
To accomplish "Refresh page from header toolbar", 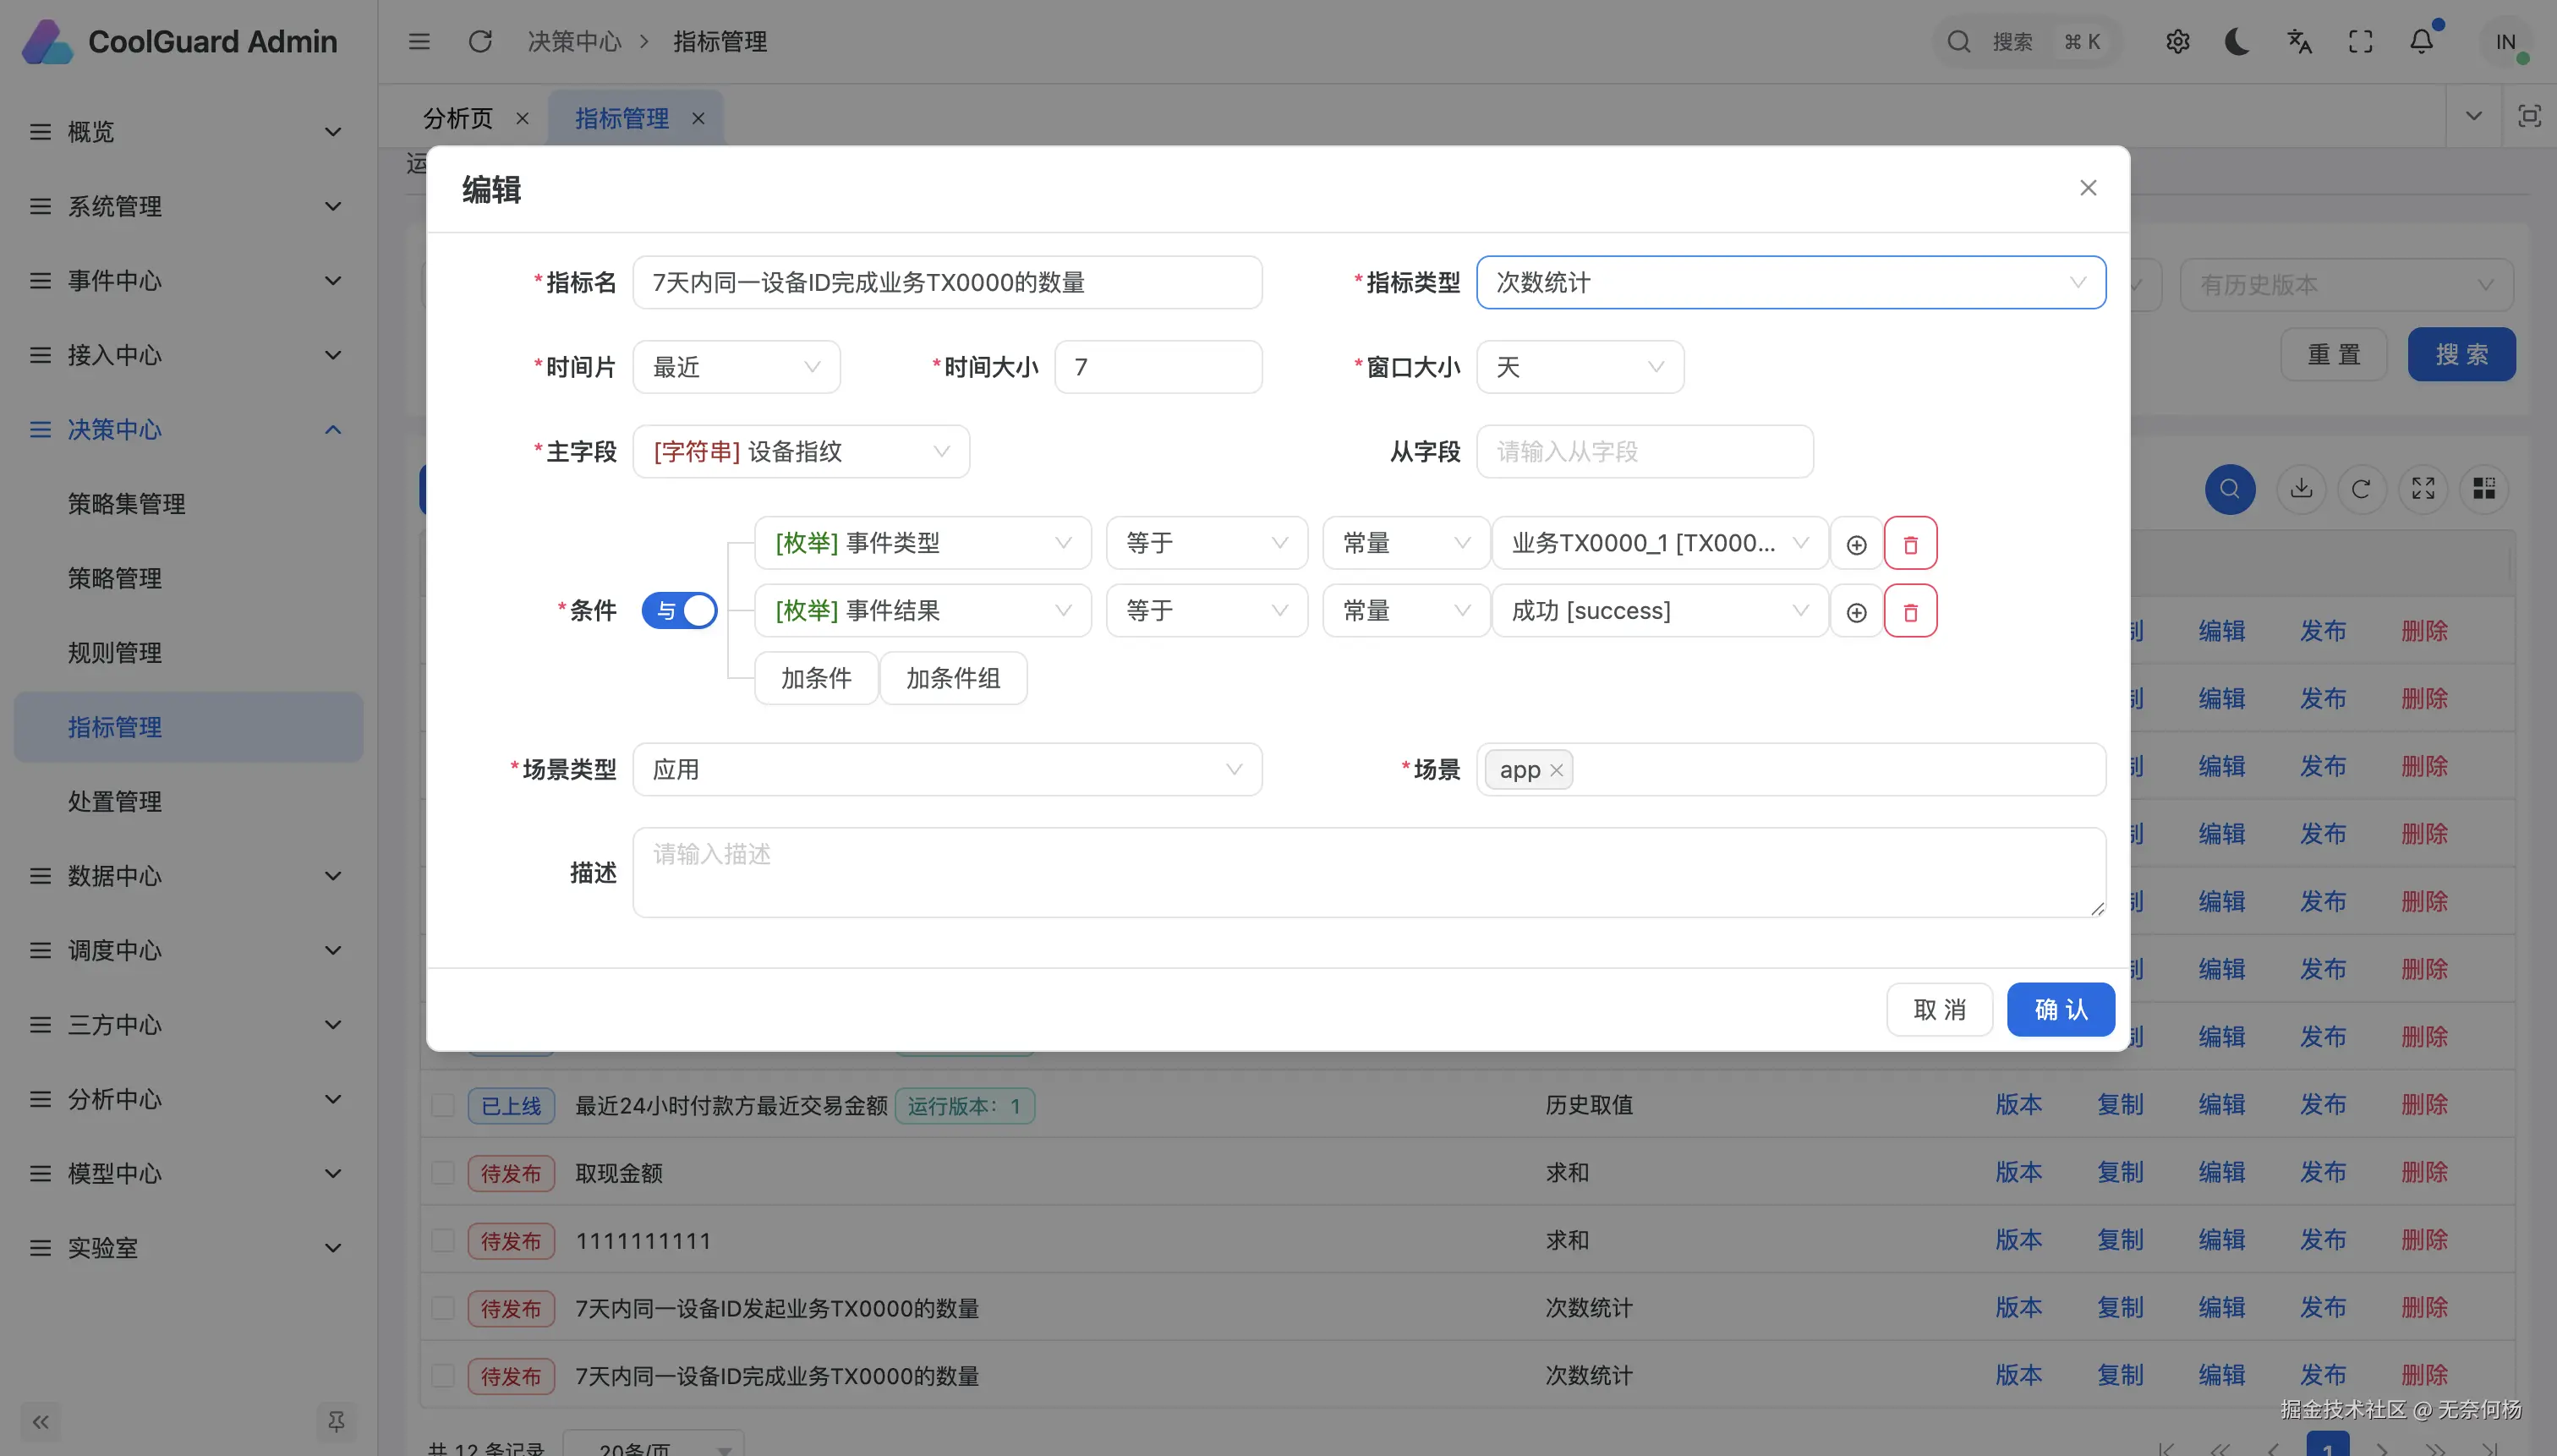I will coord(480,42).
